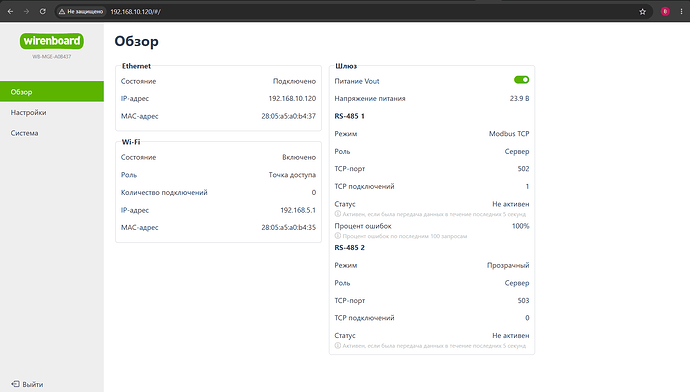Click Ethernet state 'Подключено'
Image resolution: width=690 pixels, height=392 pixels.
point(294,81)
